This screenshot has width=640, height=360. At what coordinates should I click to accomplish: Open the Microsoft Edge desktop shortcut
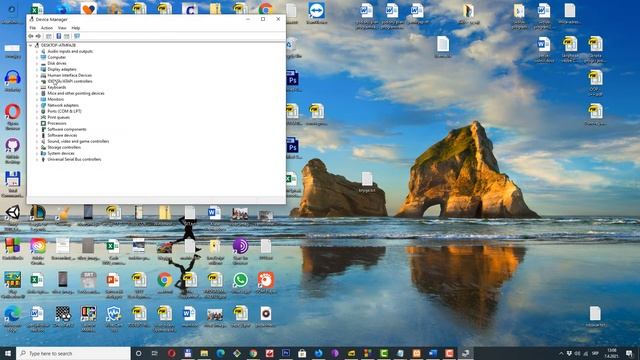click(x=12, y=314)
